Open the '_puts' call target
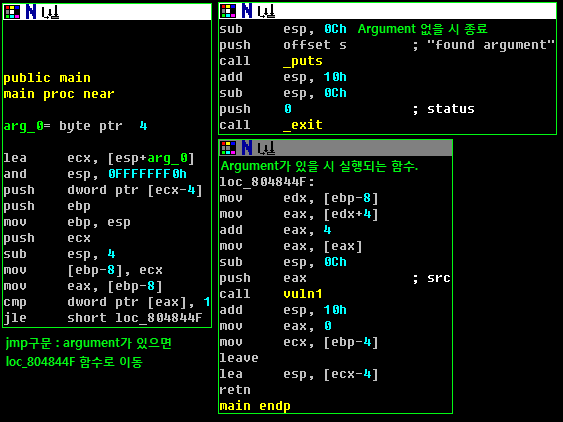This screenshot has width=563, height=422. point(303,61)
